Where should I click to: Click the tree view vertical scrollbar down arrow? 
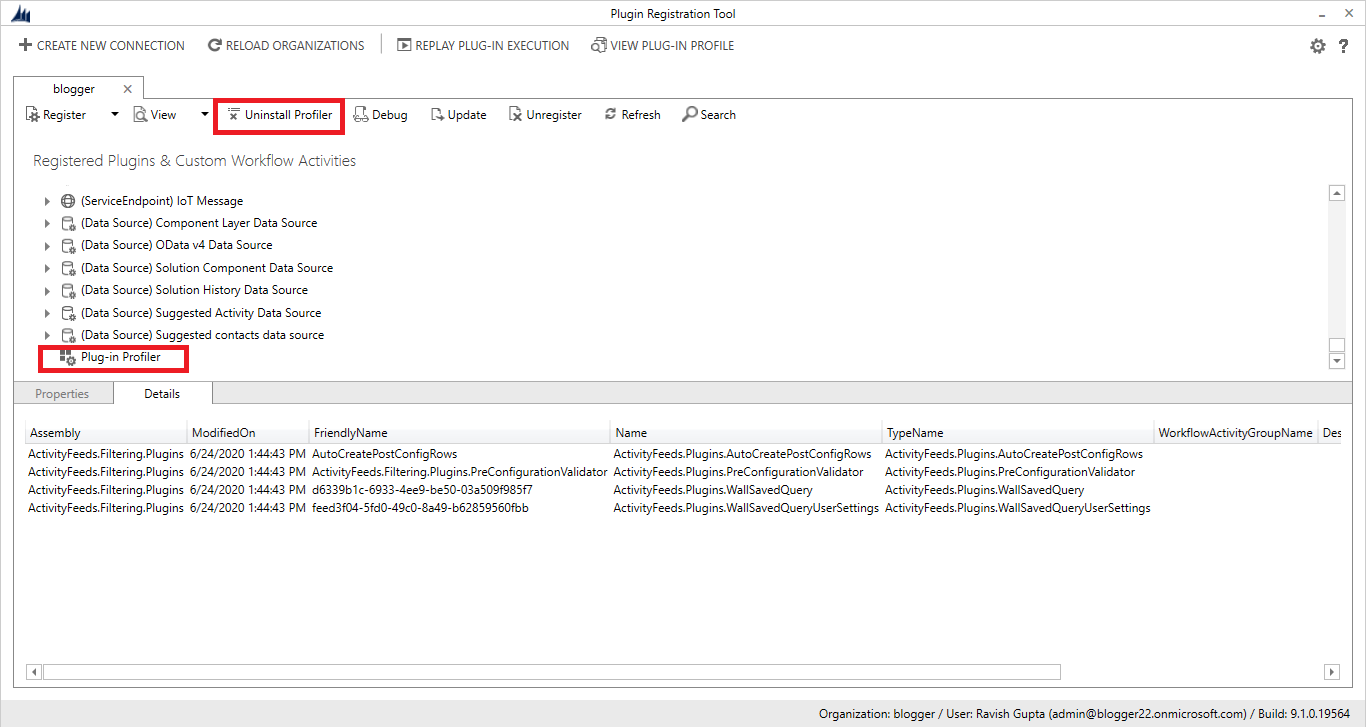[x=1337, y=360]
